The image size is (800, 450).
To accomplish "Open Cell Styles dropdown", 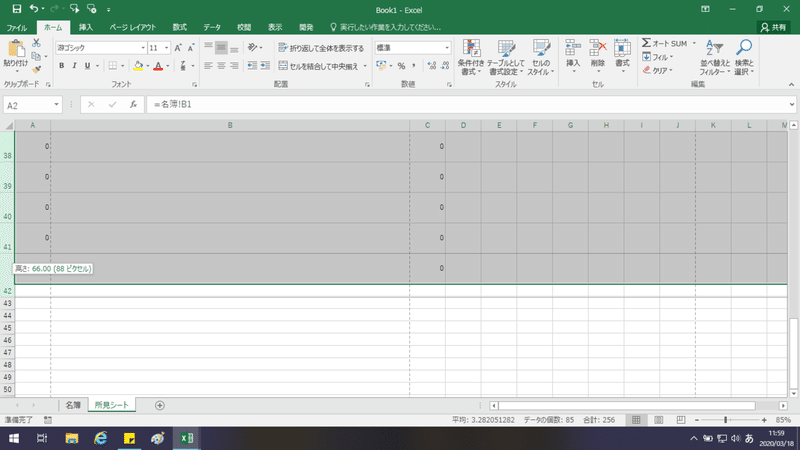I will pyautogui.click(x=541, y=57).
